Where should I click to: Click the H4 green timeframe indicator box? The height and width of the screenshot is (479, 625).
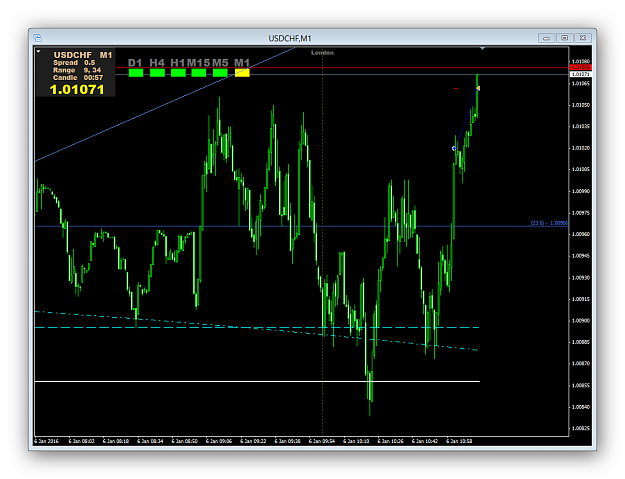[157, 73]
